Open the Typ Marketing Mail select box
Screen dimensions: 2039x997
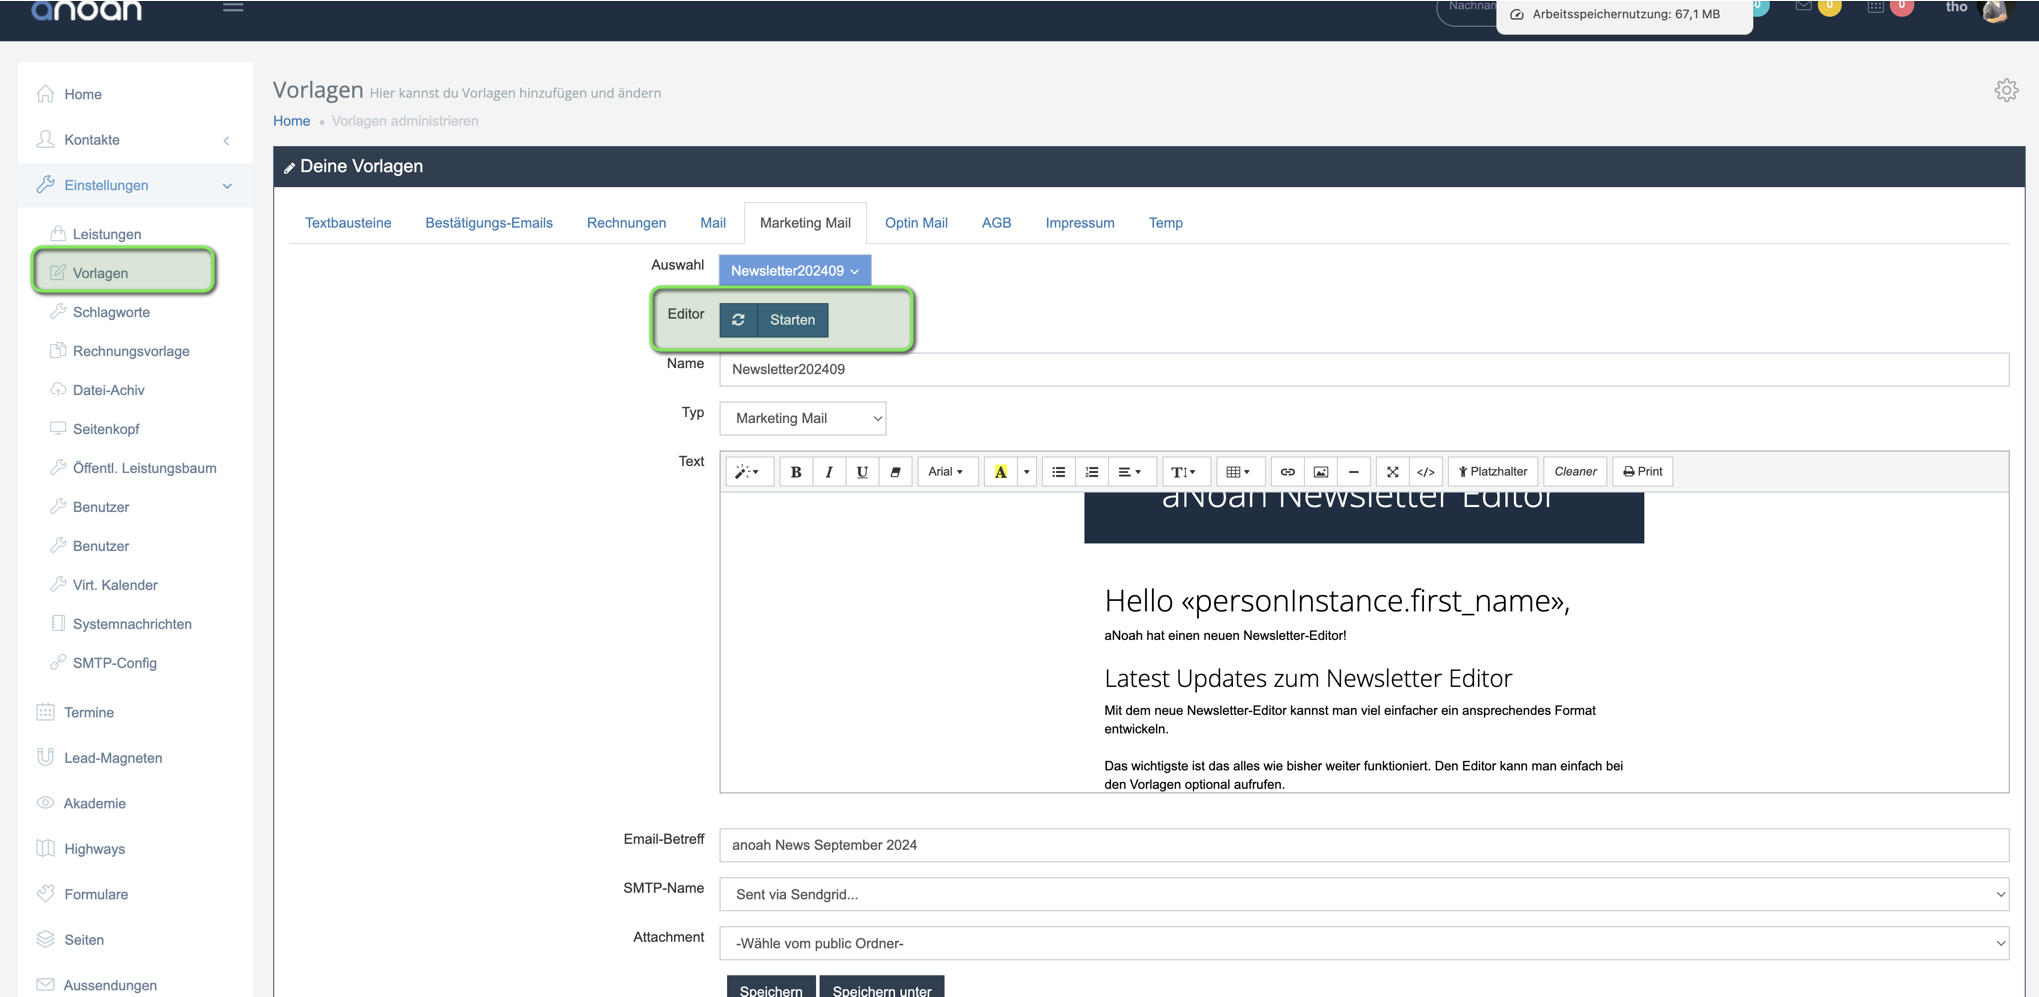click(x=802, y=418)
